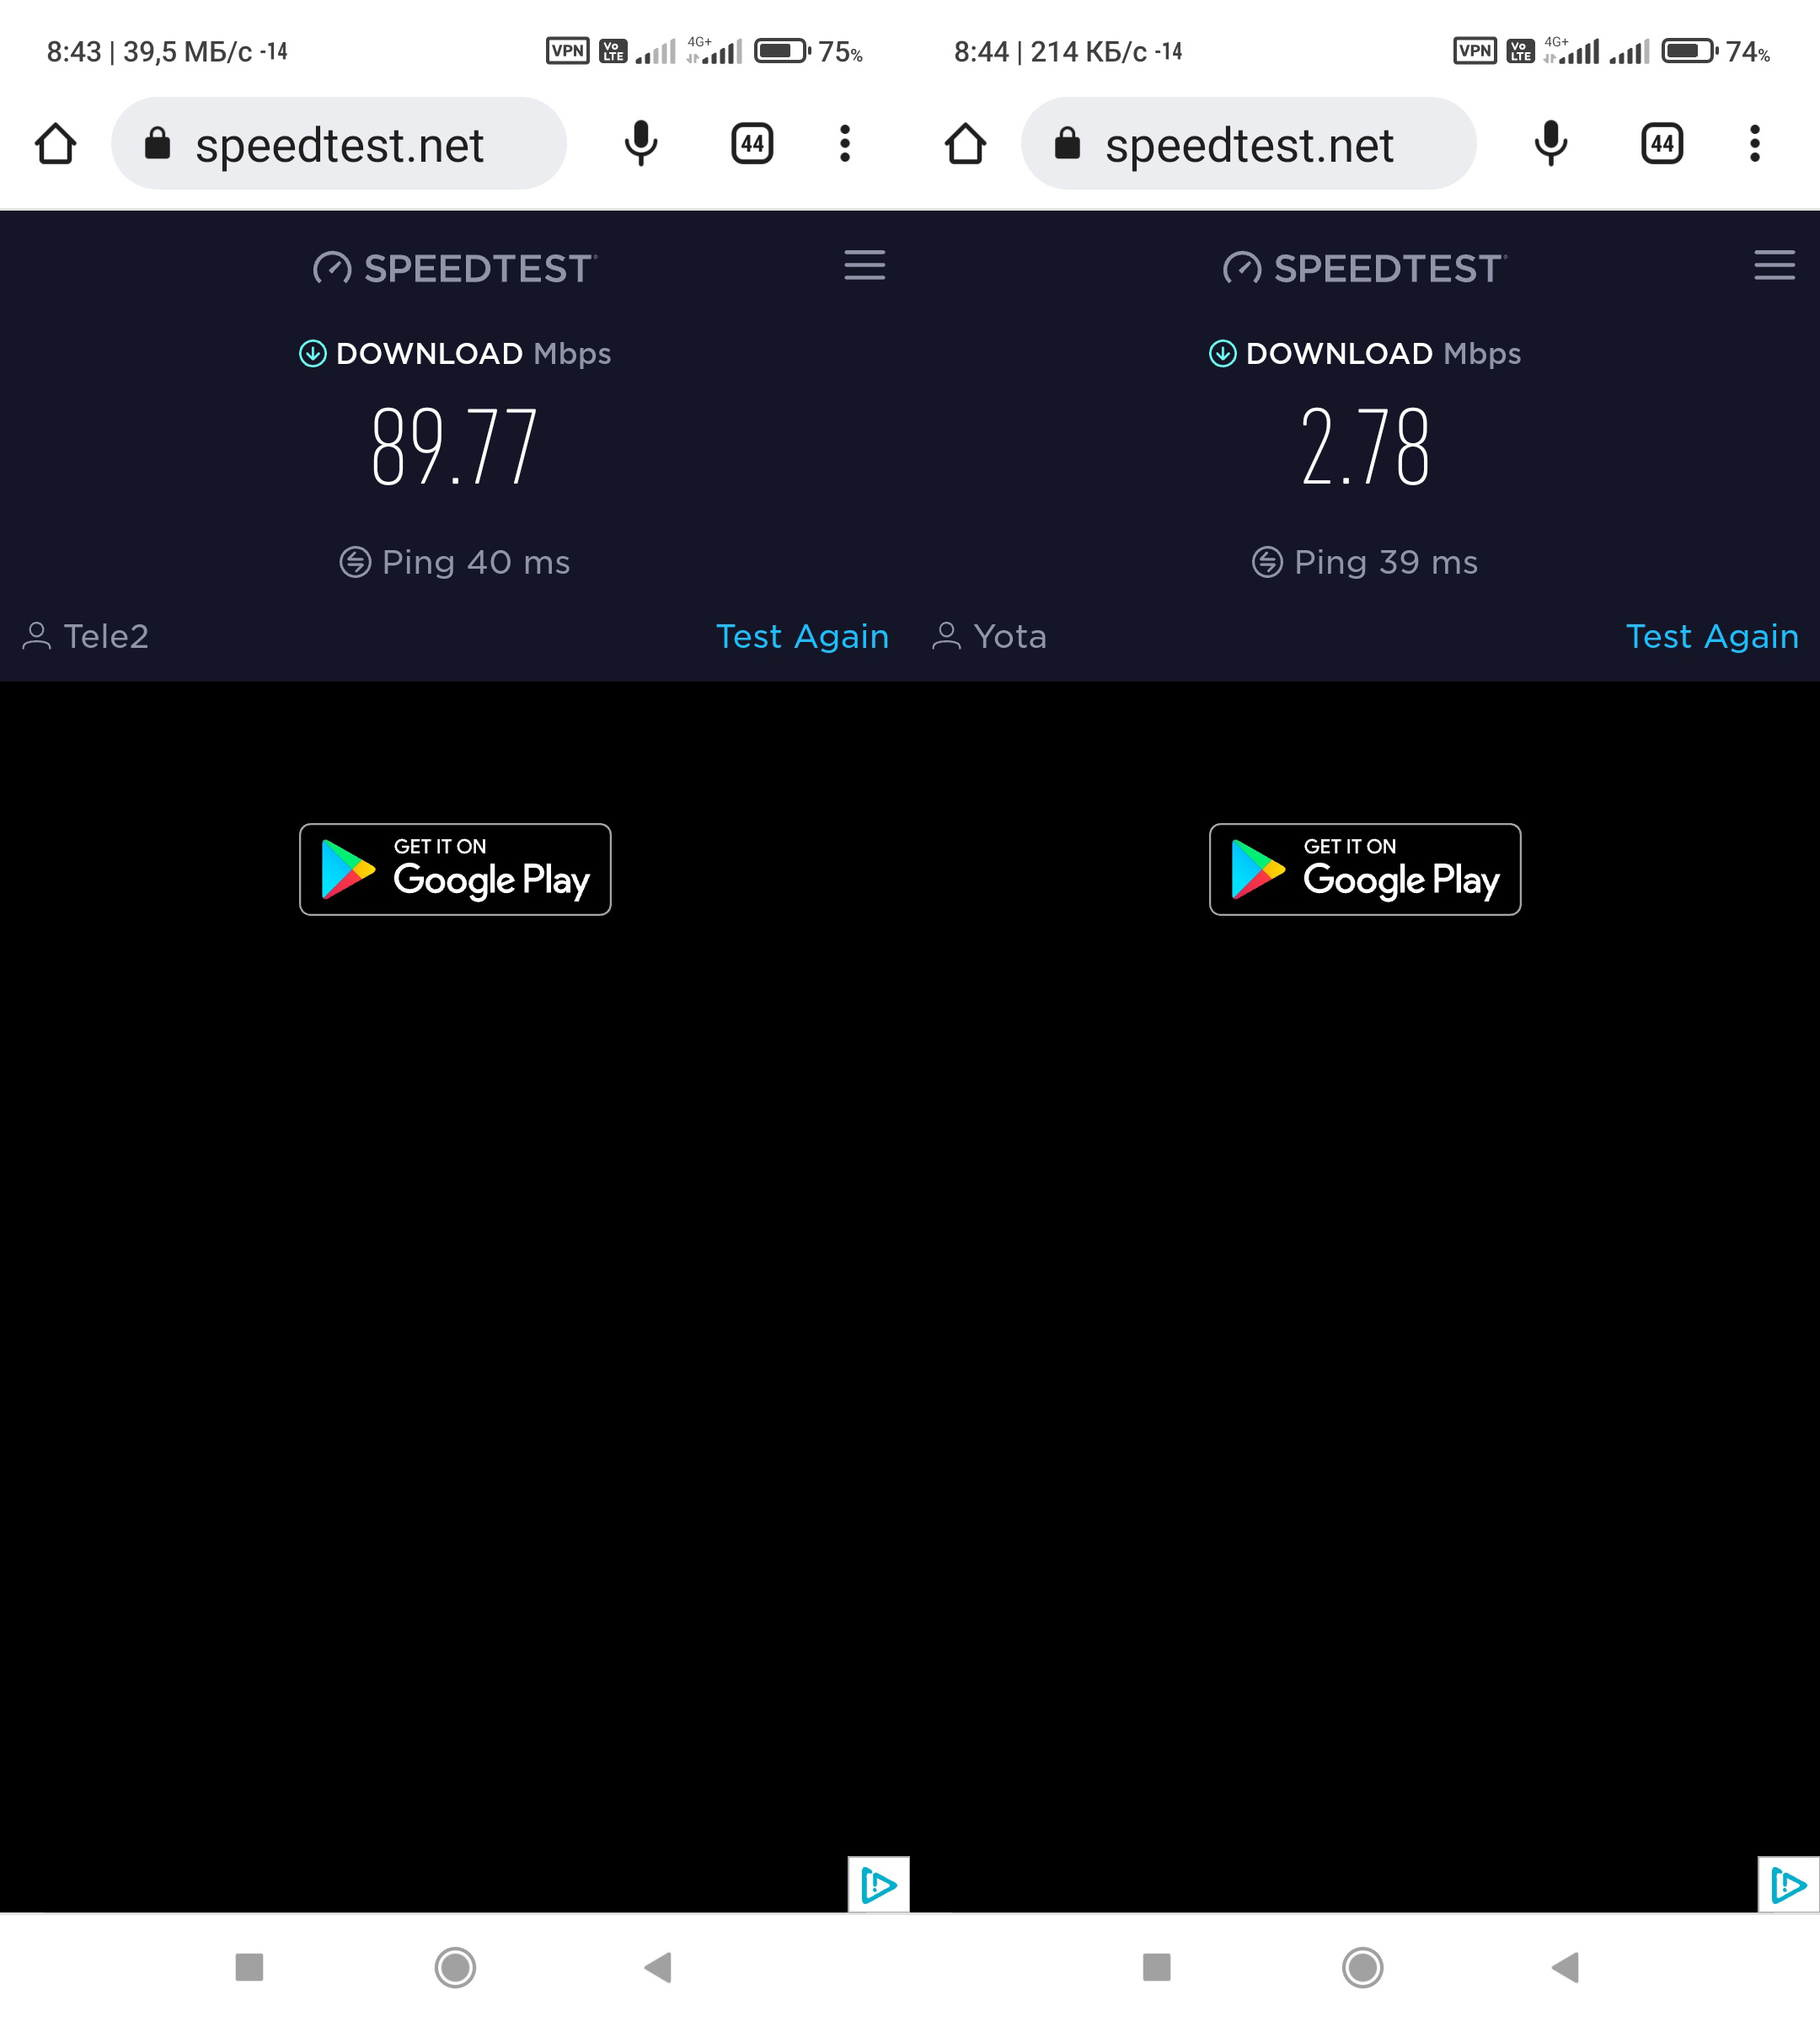Tap the 2.78 download speed value
1820x2022 pixels.
pyautogui.click(x=1365, y=446)
